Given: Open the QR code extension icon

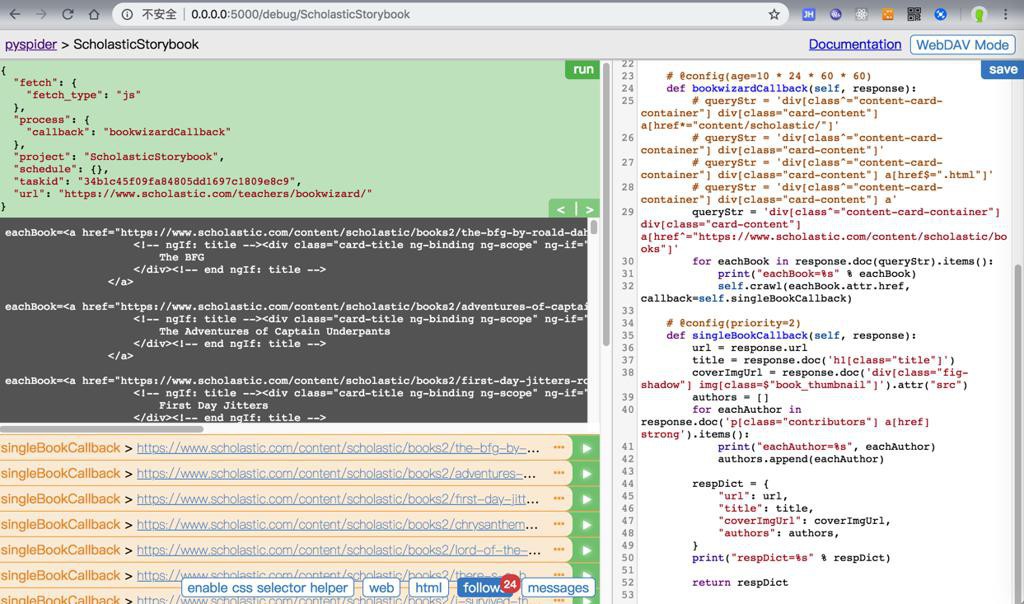Looking at the screenshot, I should [x=914, y=14].
